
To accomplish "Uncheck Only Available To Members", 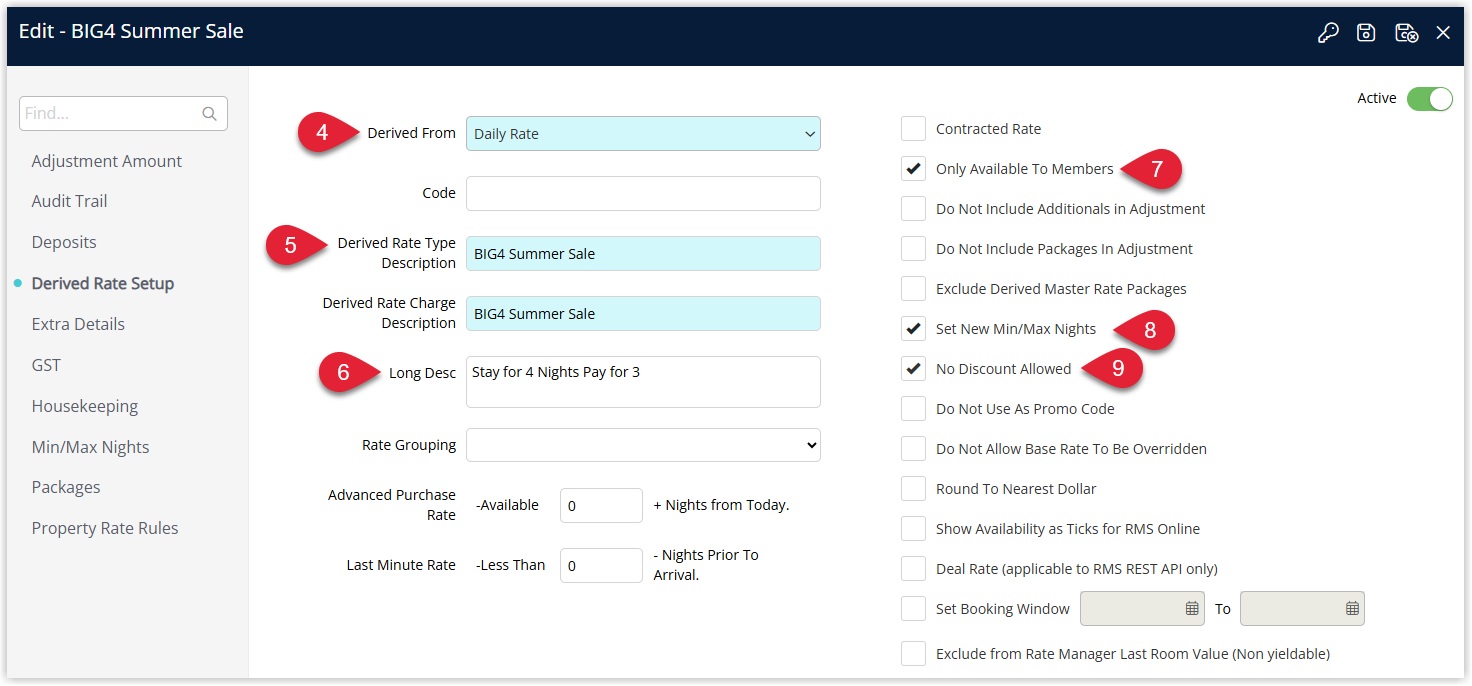I will pyautogui.click(x=913, y=169).
